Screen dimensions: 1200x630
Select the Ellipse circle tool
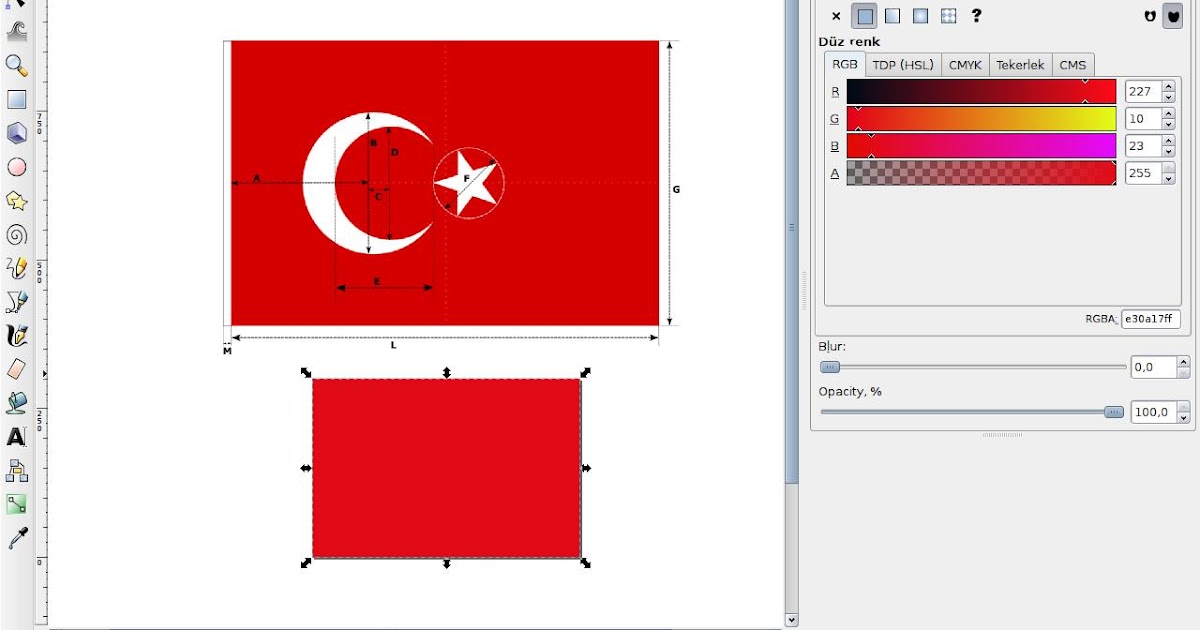(16, 167)
